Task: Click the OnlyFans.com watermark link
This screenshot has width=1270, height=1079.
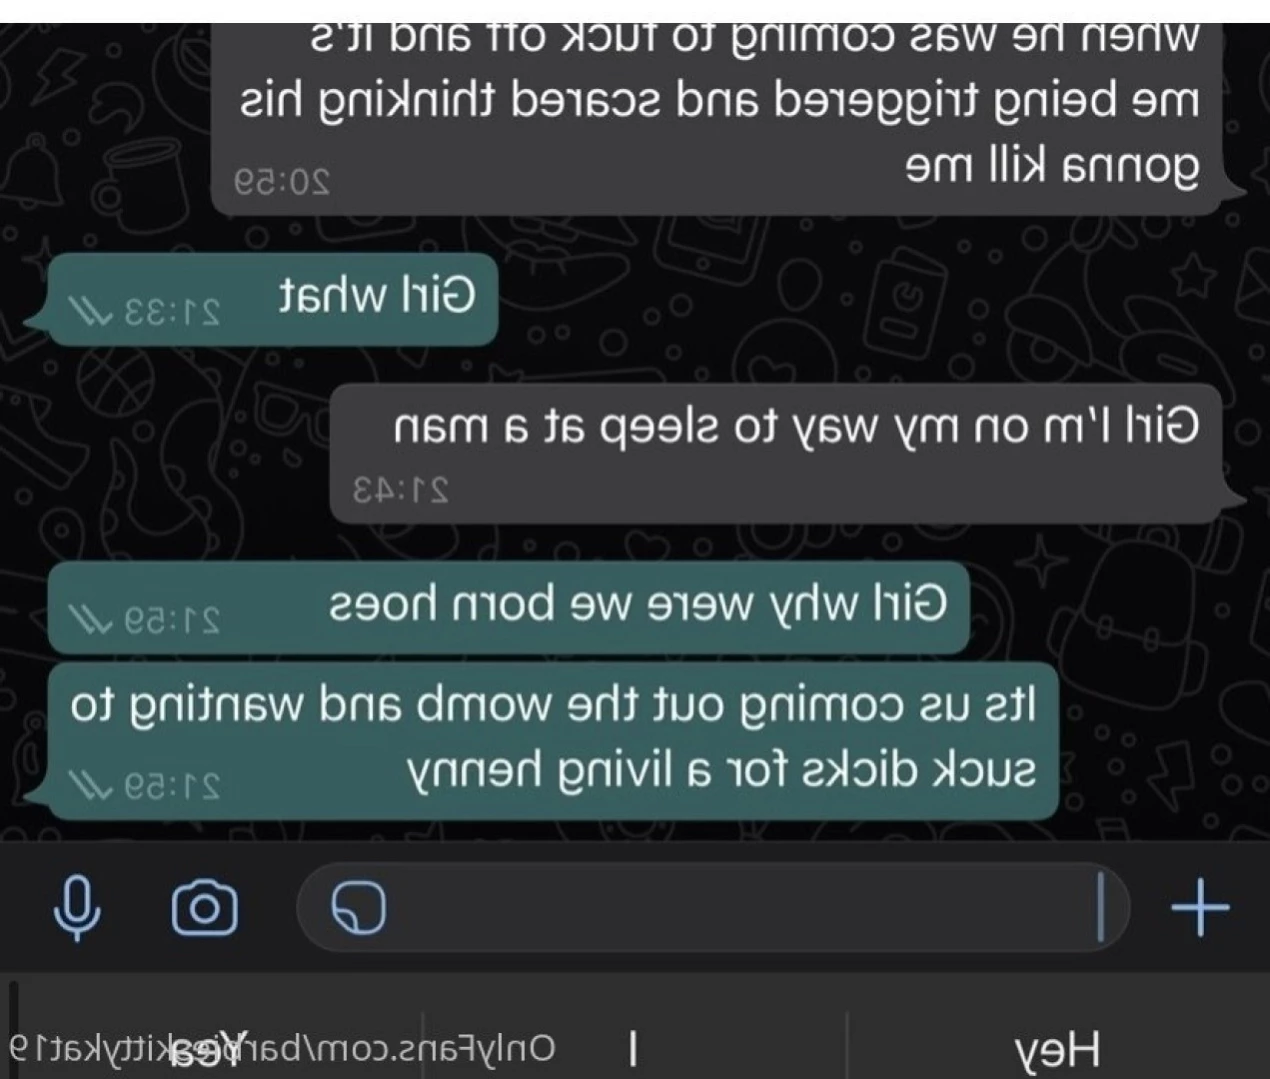Action: click(x=283, y=1048)
